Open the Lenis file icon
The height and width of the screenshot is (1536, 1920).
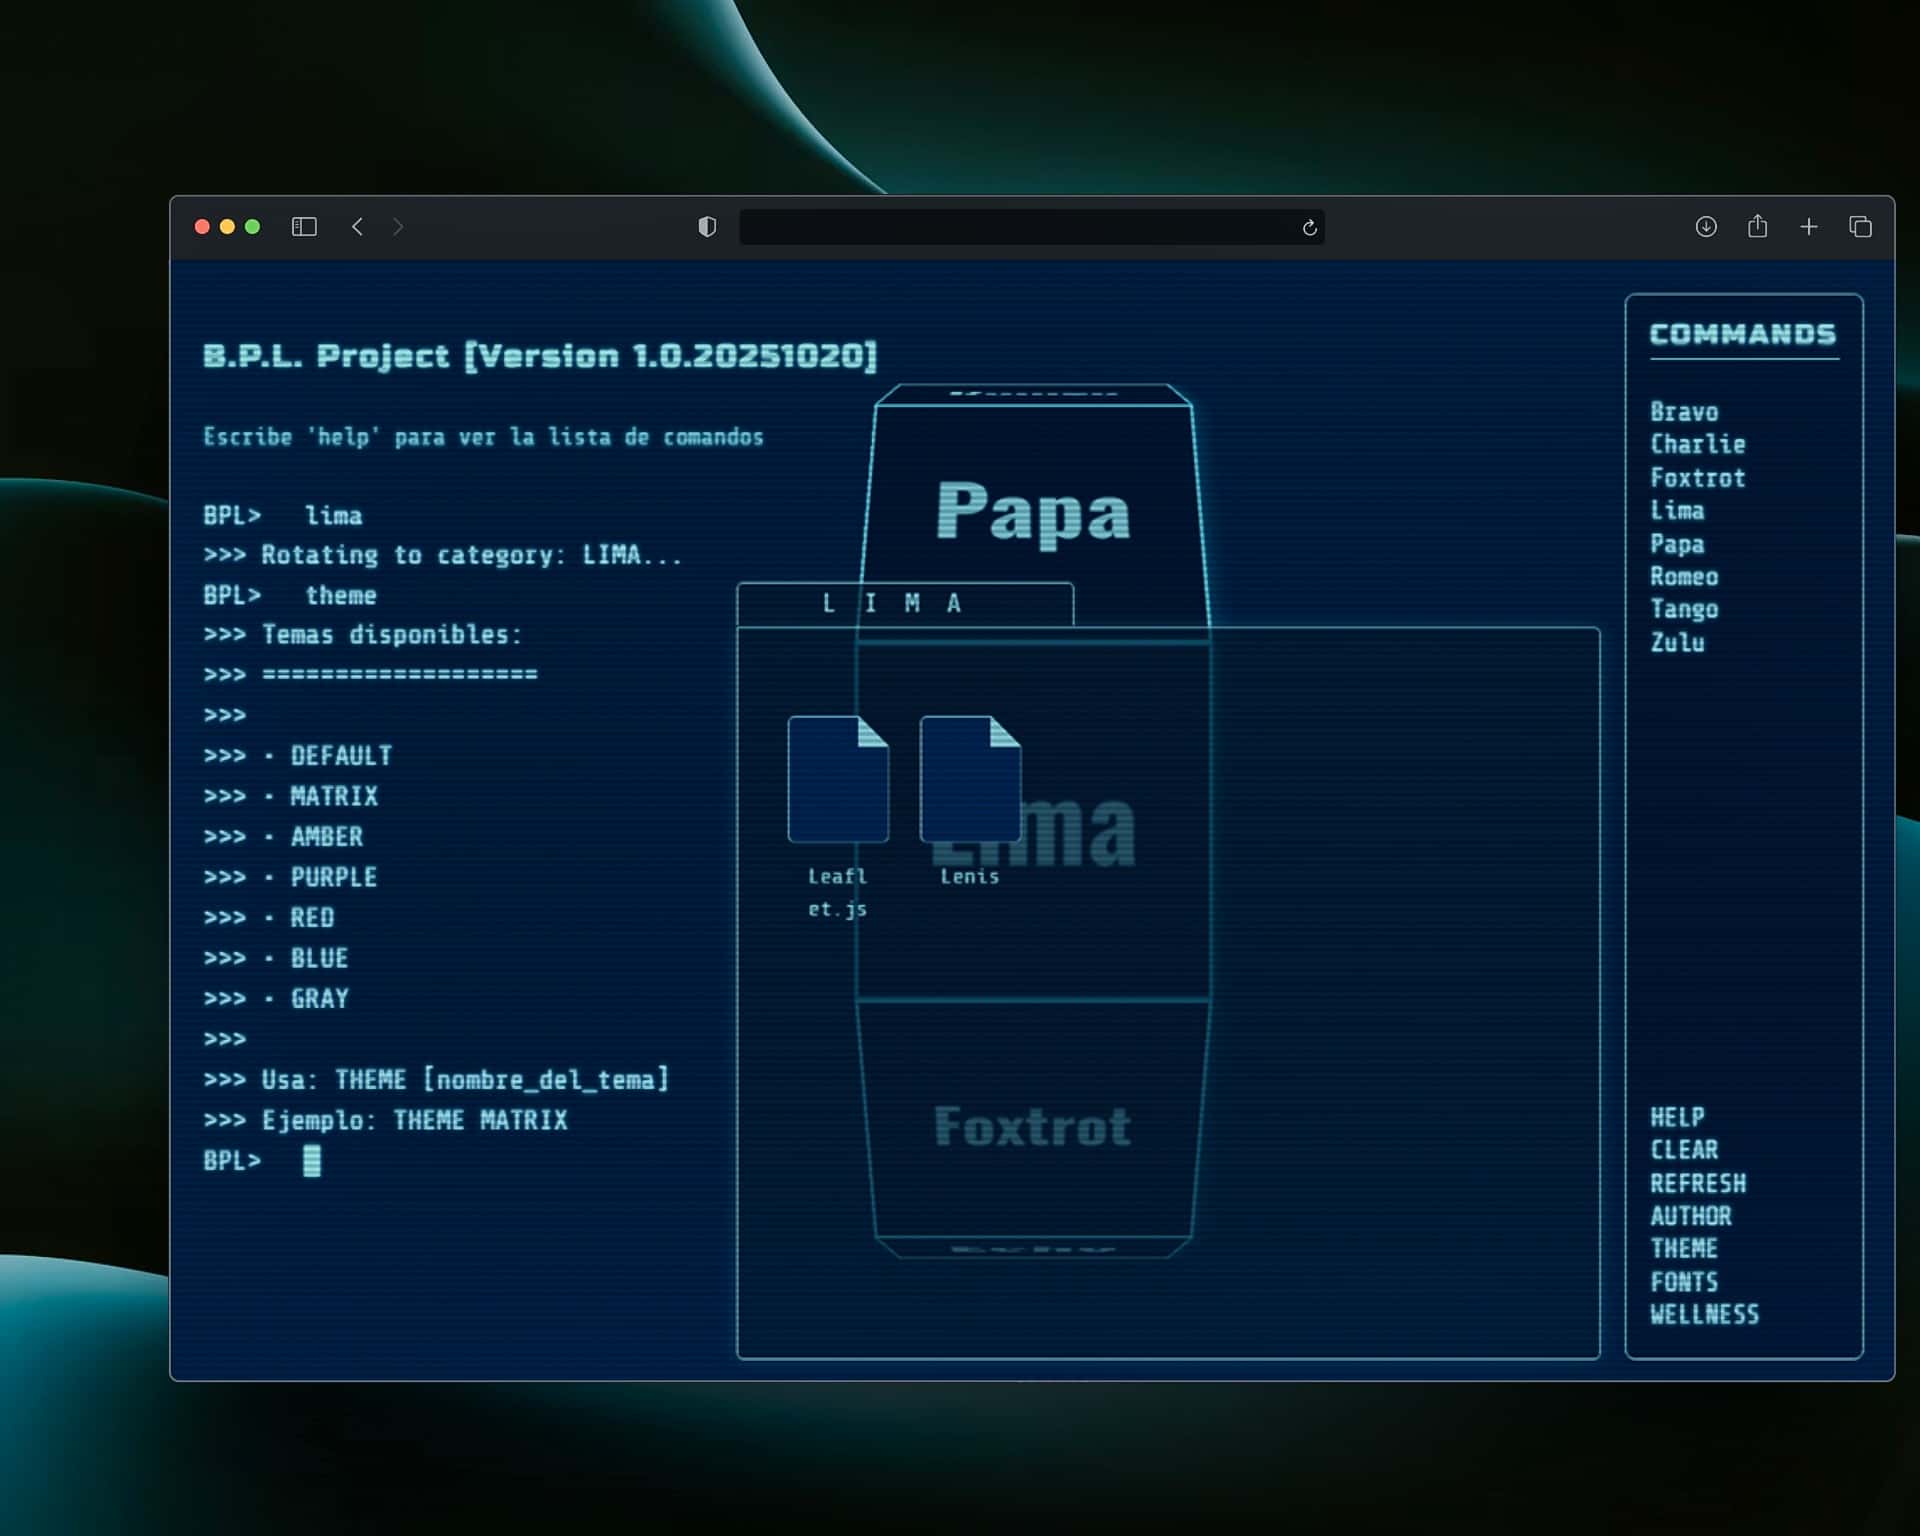pos(970,779)
